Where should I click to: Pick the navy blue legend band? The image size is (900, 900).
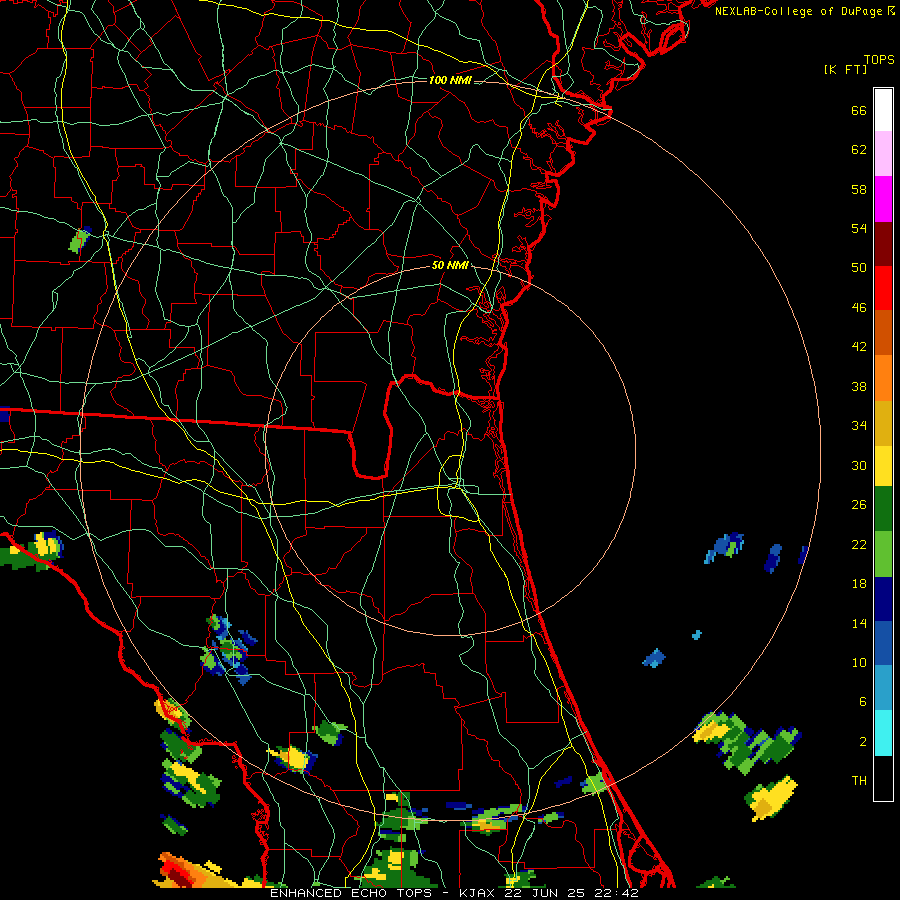point(883,599)
